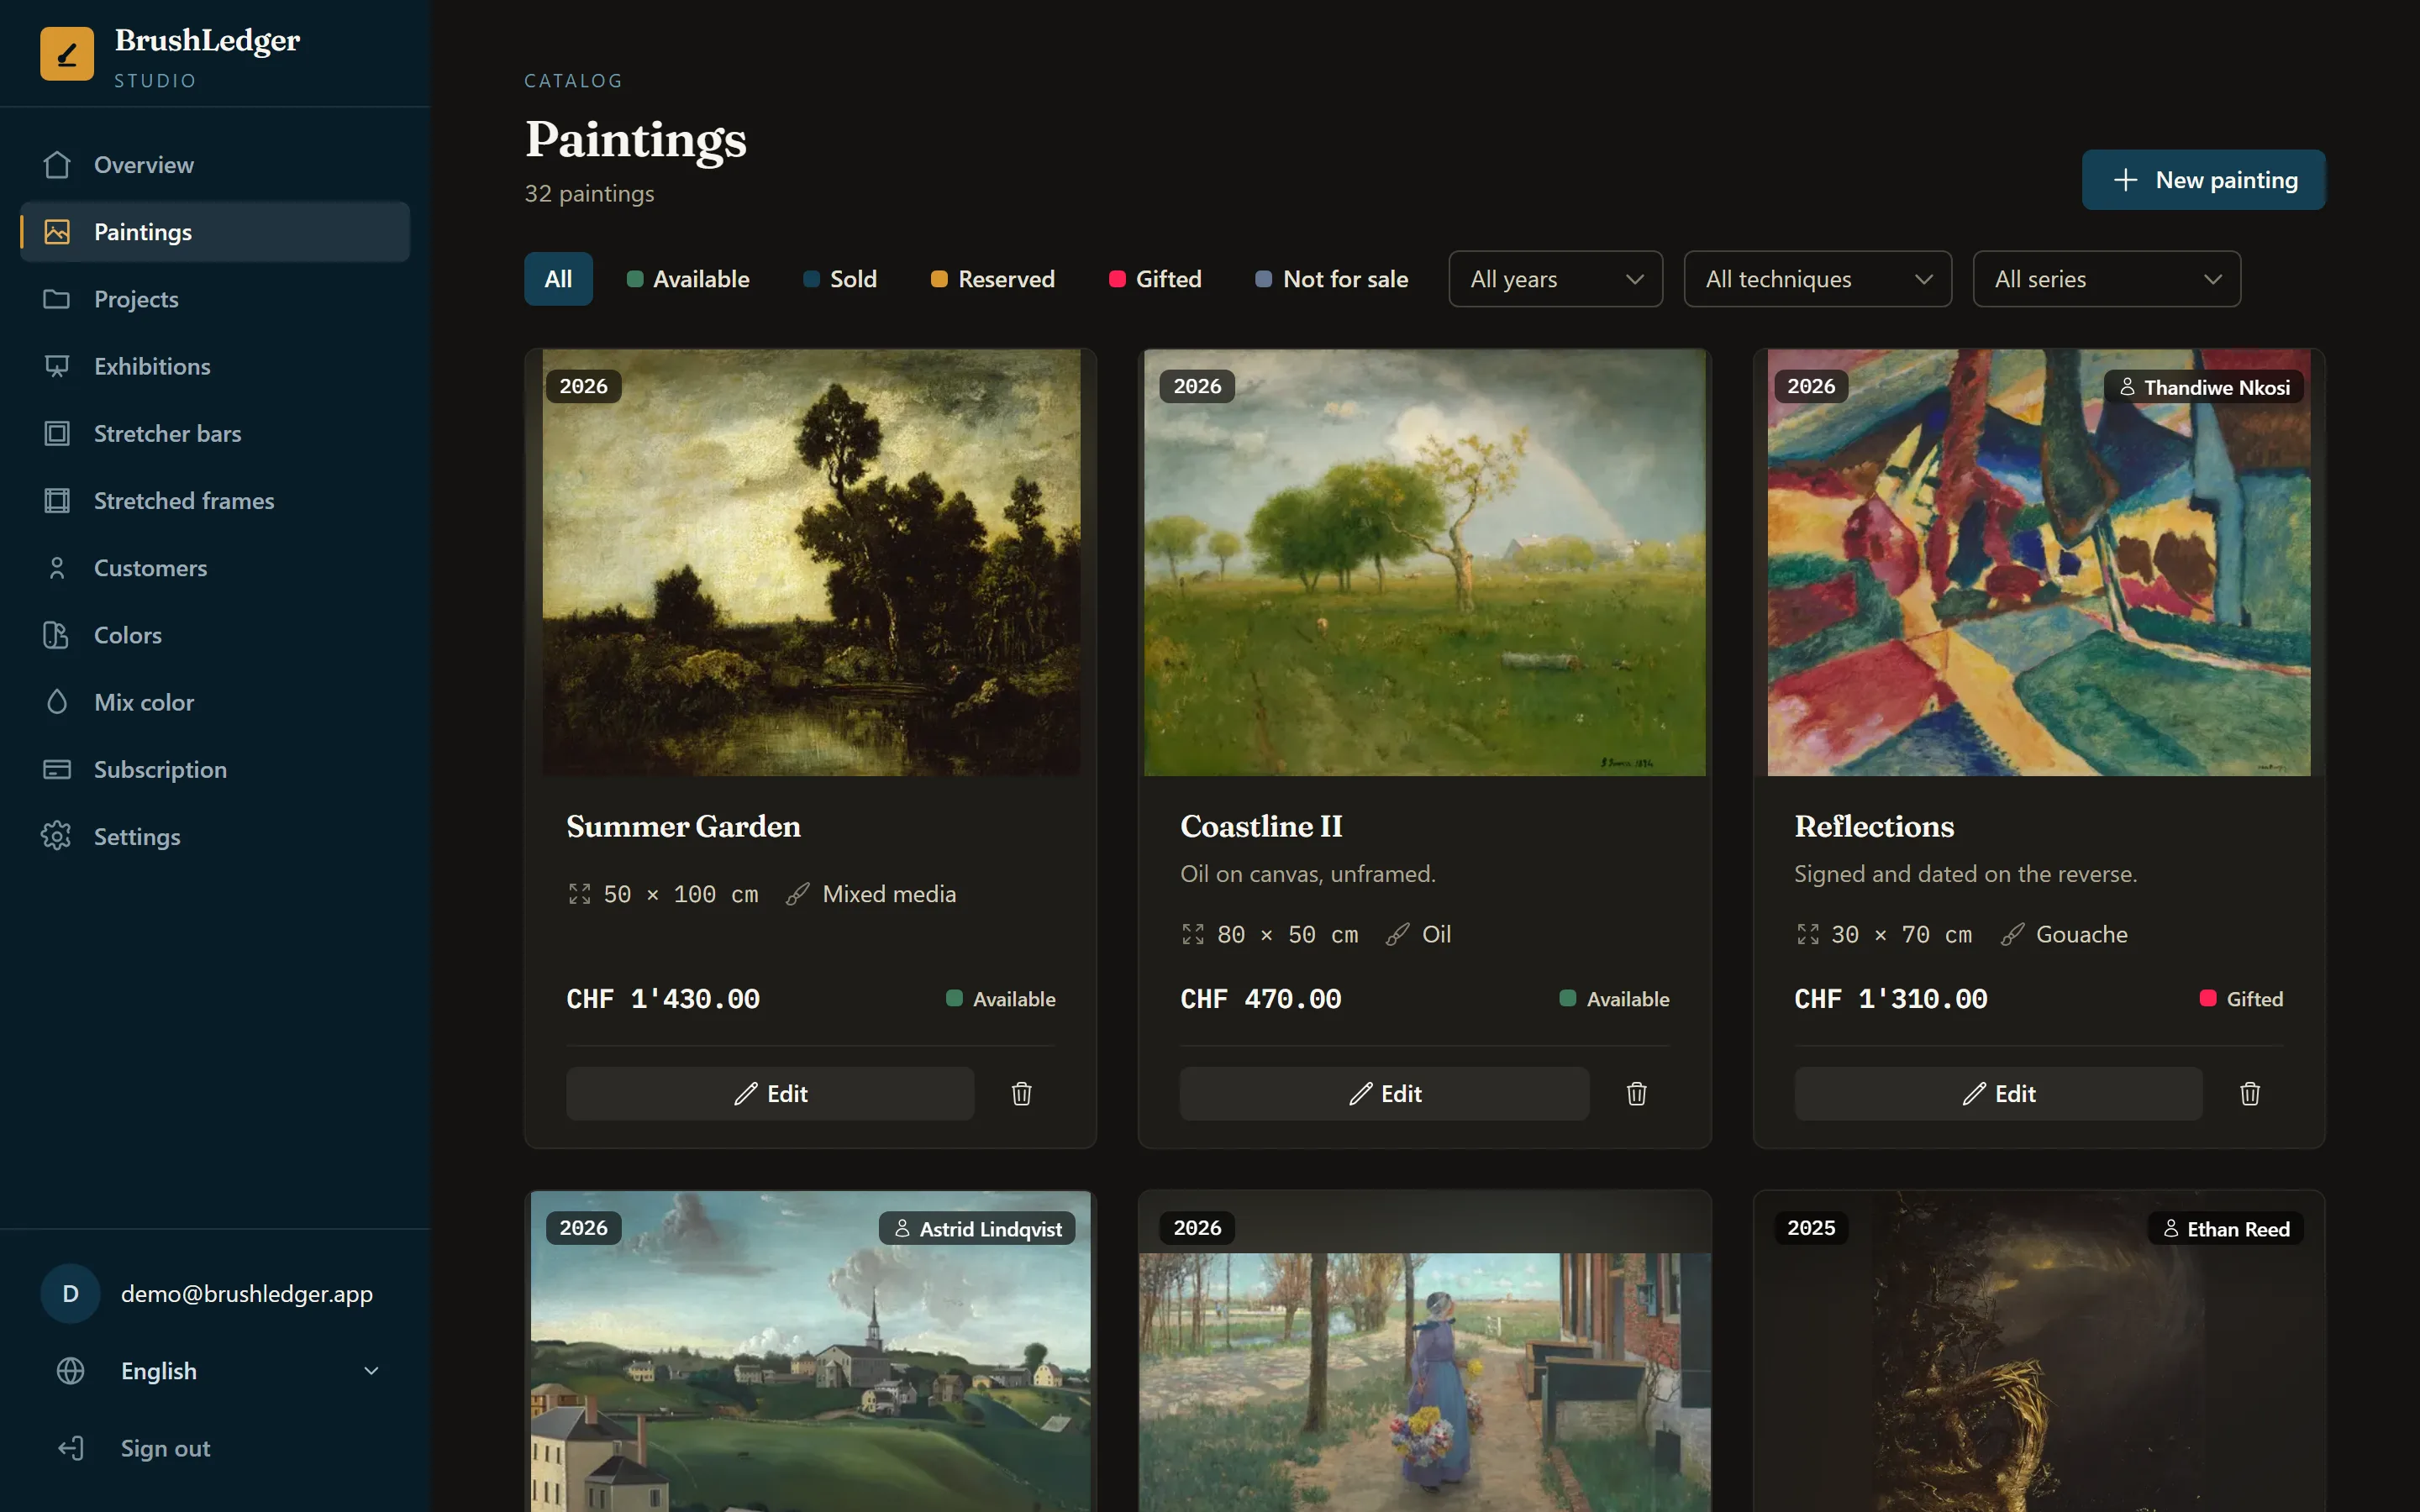Click the Subscription card icon
This screenshot has width=2420, height=1512.
point(57,769)
